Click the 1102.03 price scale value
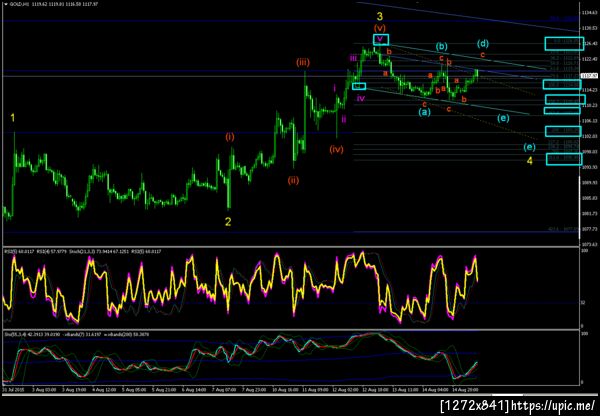Screen dimensions: 600x416 [588, 136]
